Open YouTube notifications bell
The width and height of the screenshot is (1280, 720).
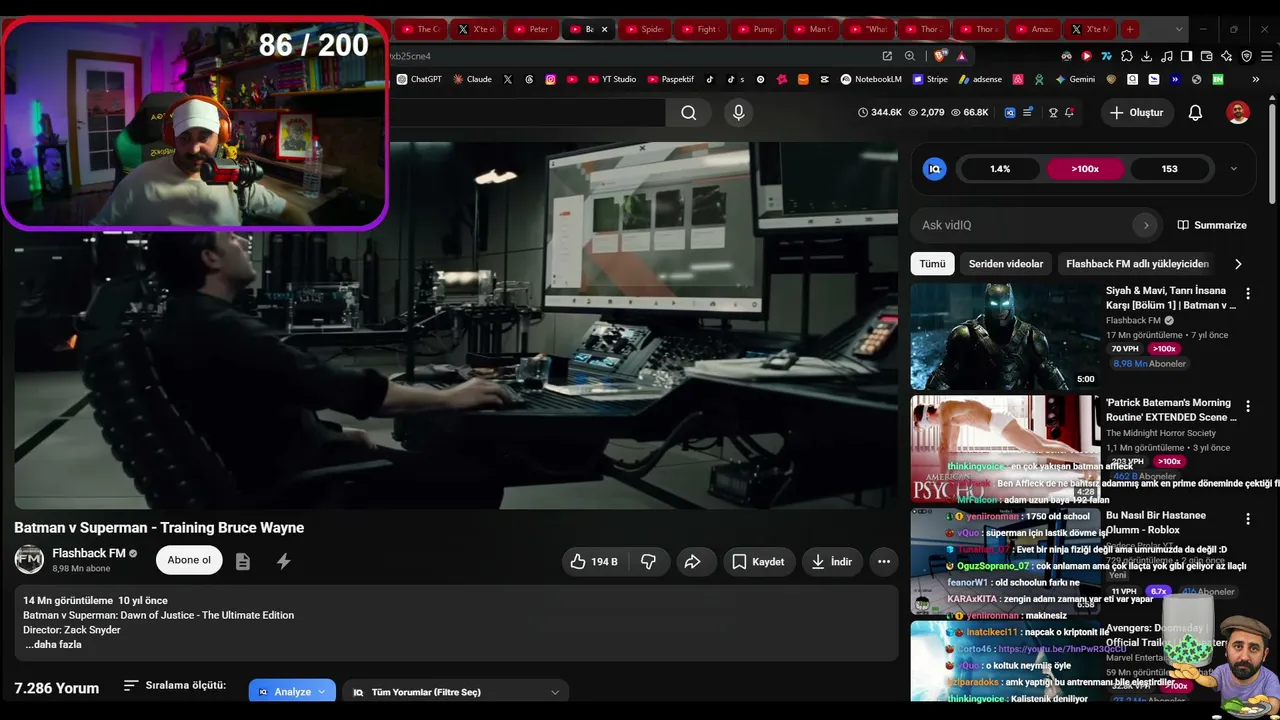tap(1195, 113)
